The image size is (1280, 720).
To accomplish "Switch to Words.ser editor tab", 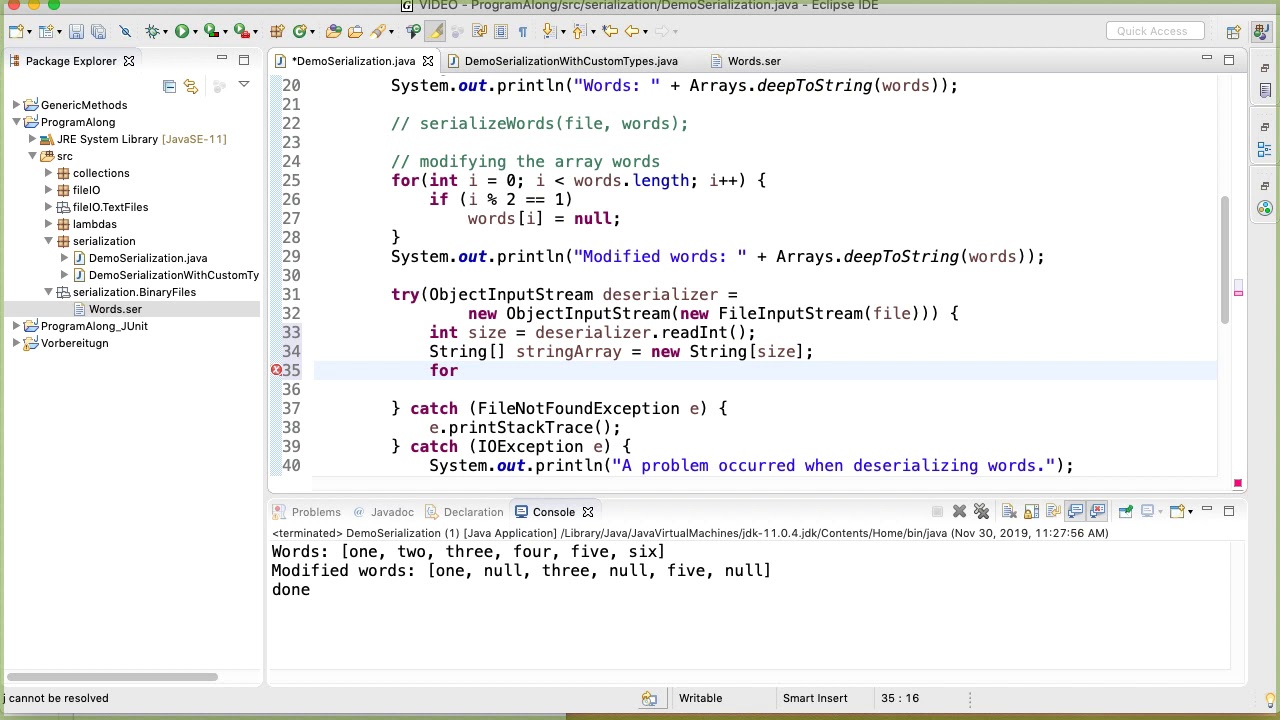I will click(x=754, y=61).
